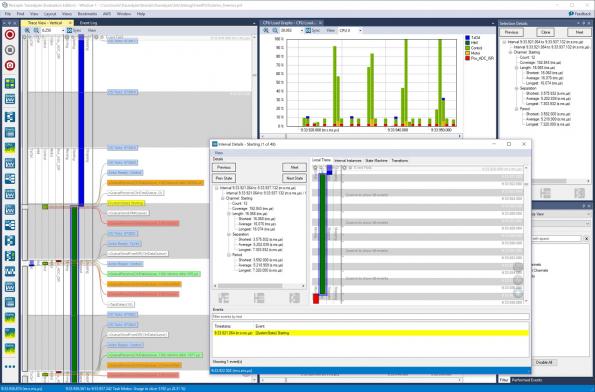Collapse the Length node in Interval Details tree
This screenshot has height=392, width=595.
[229, 214]
